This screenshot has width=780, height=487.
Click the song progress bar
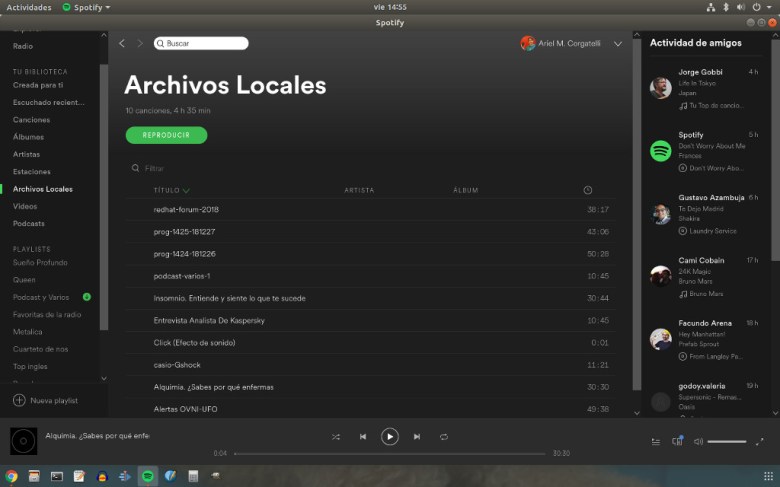pyautogui.click(x=390, y=454)
